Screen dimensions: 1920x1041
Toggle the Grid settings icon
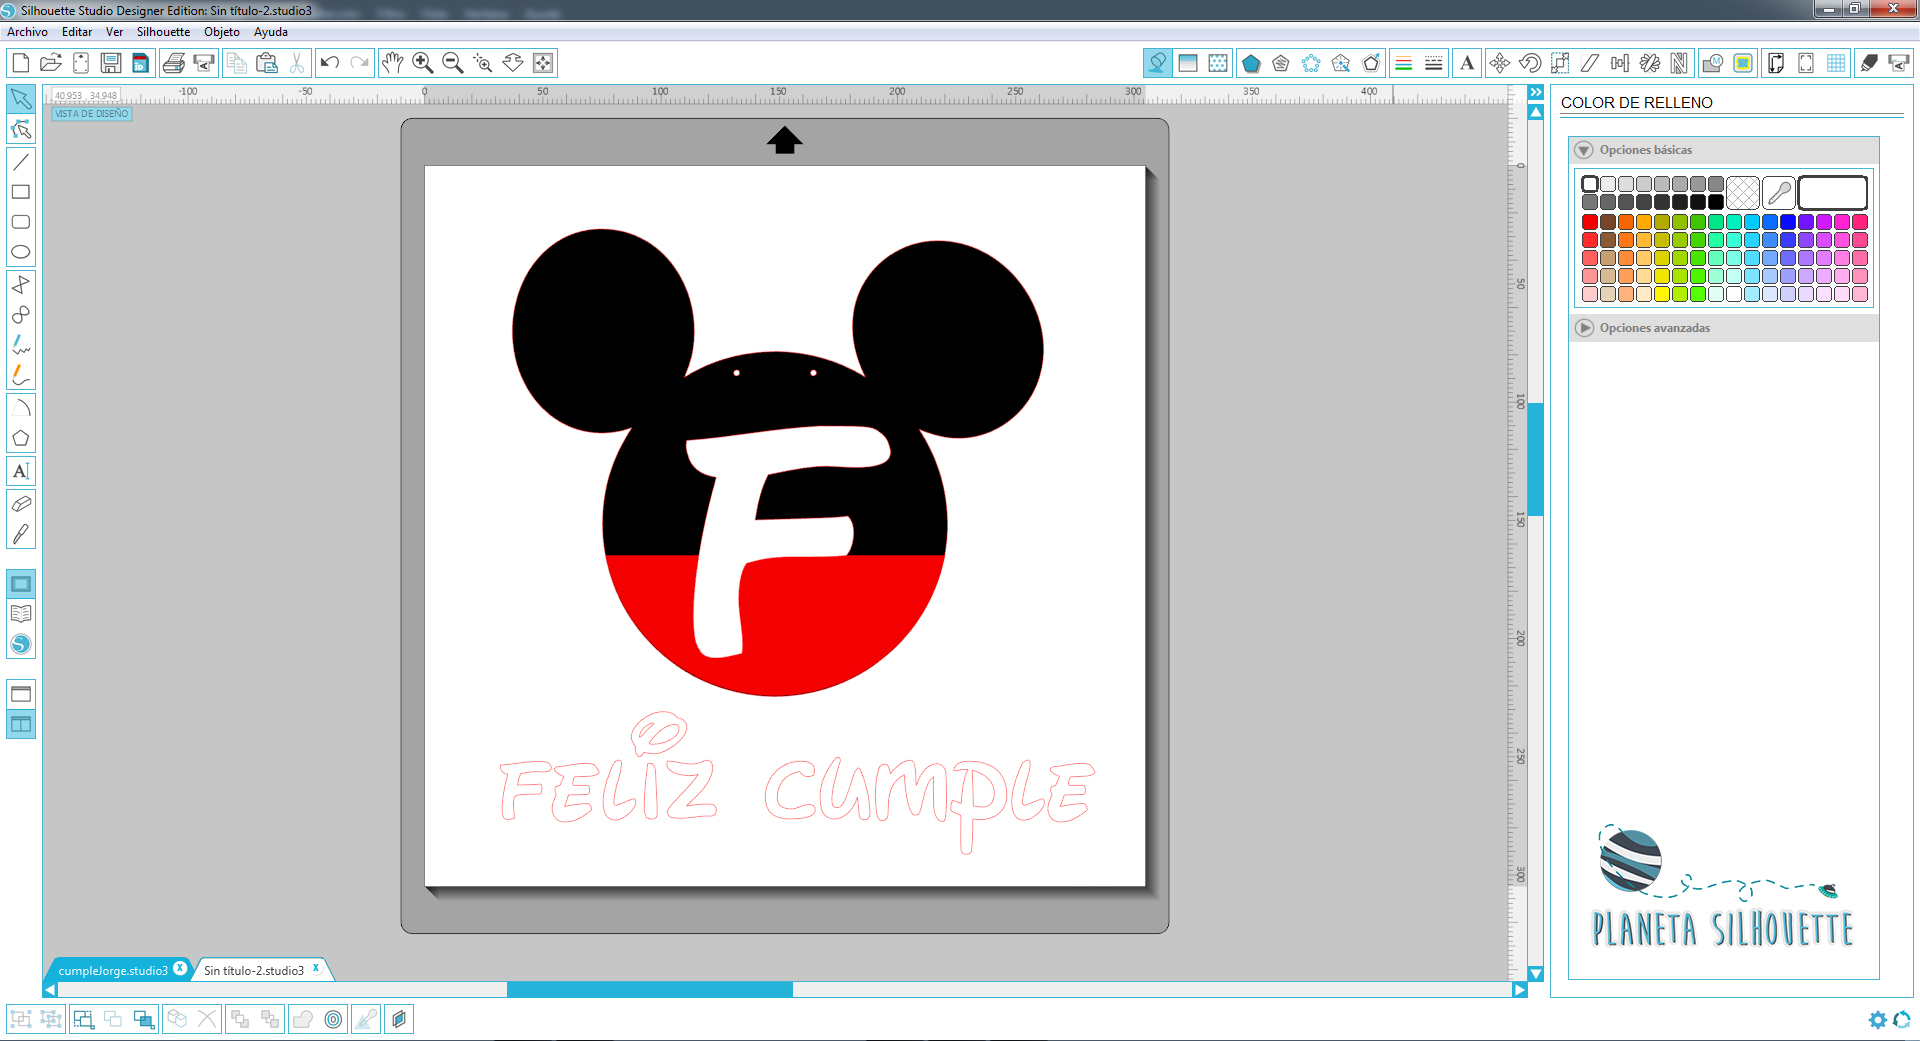(1836, 63)
